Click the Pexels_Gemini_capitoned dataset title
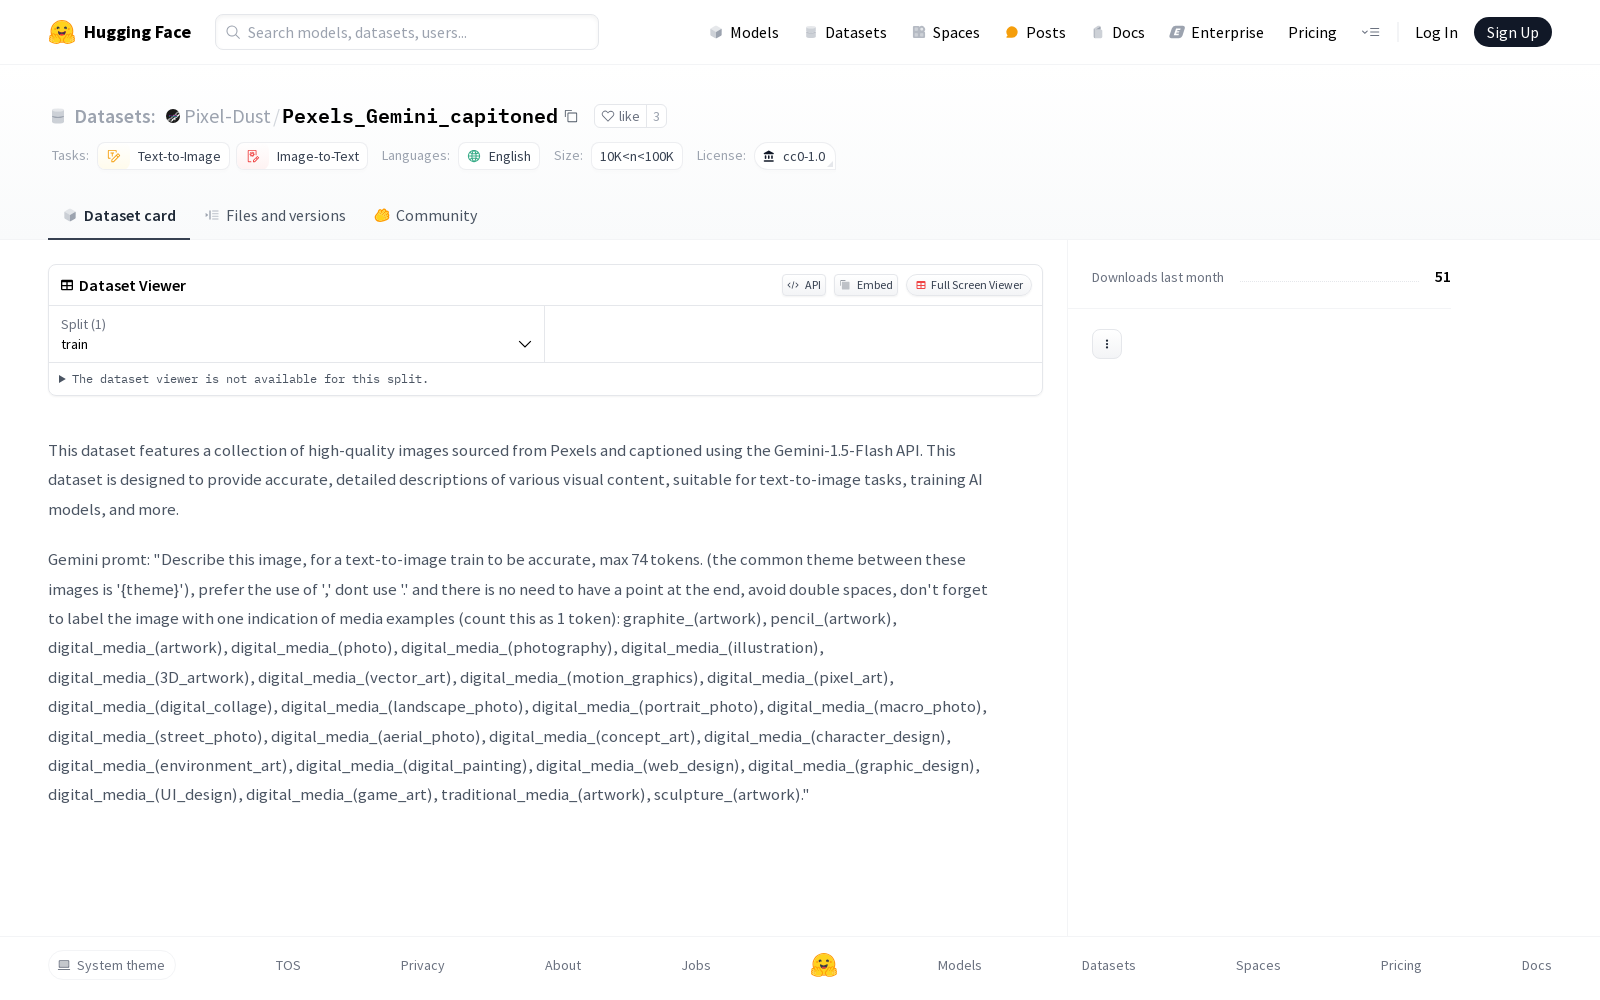Viewport: 1600px width, 1000px height. 420,116
